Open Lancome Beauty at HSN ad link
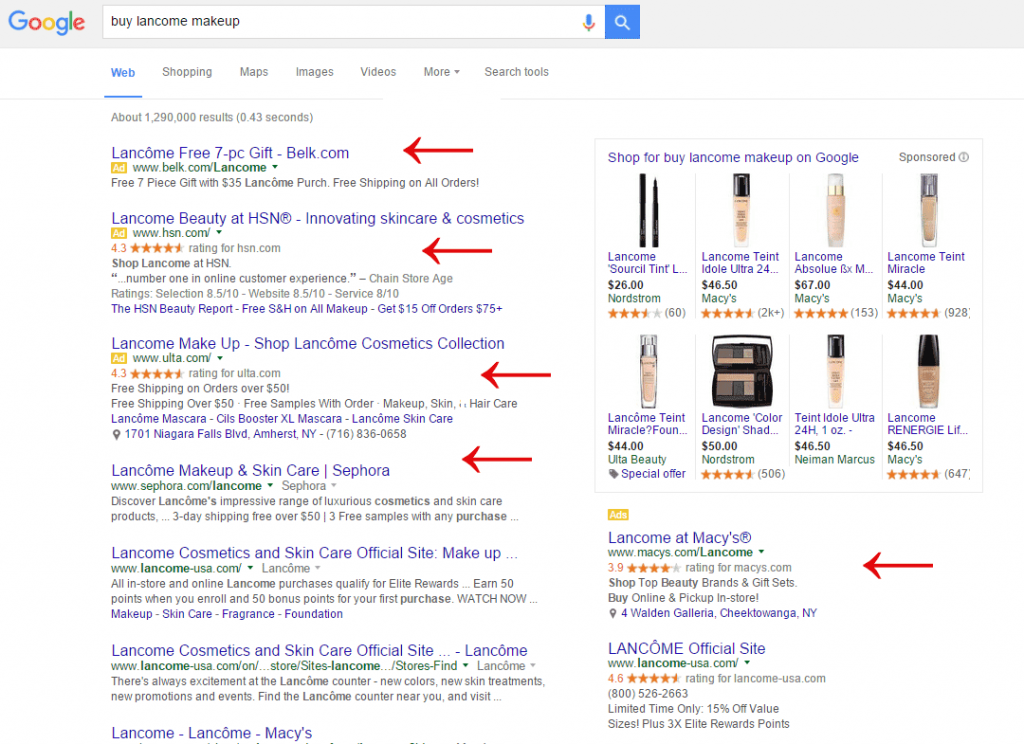This screenshot has height=744, width=1024. [317, 218]
